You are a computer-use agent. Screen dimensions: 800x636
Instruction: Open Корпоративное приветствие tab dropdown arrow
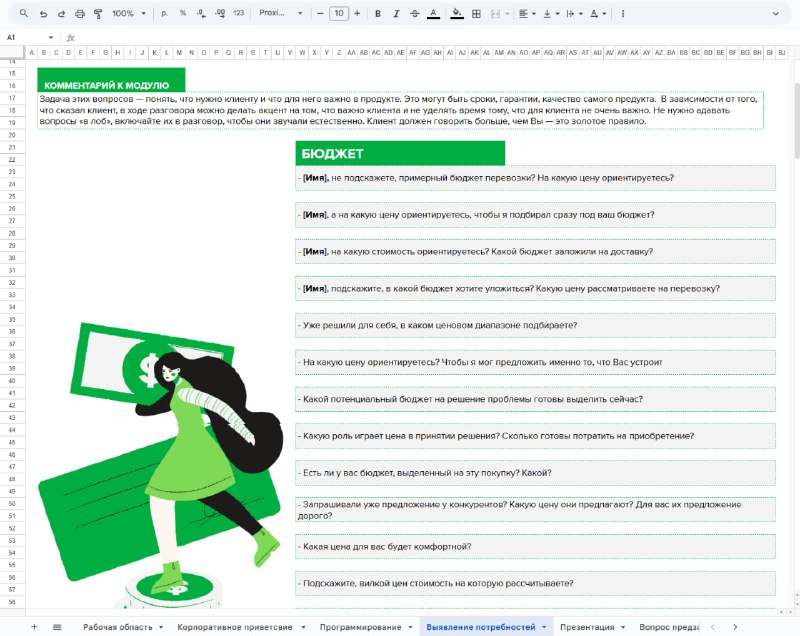tap(303, 627)
